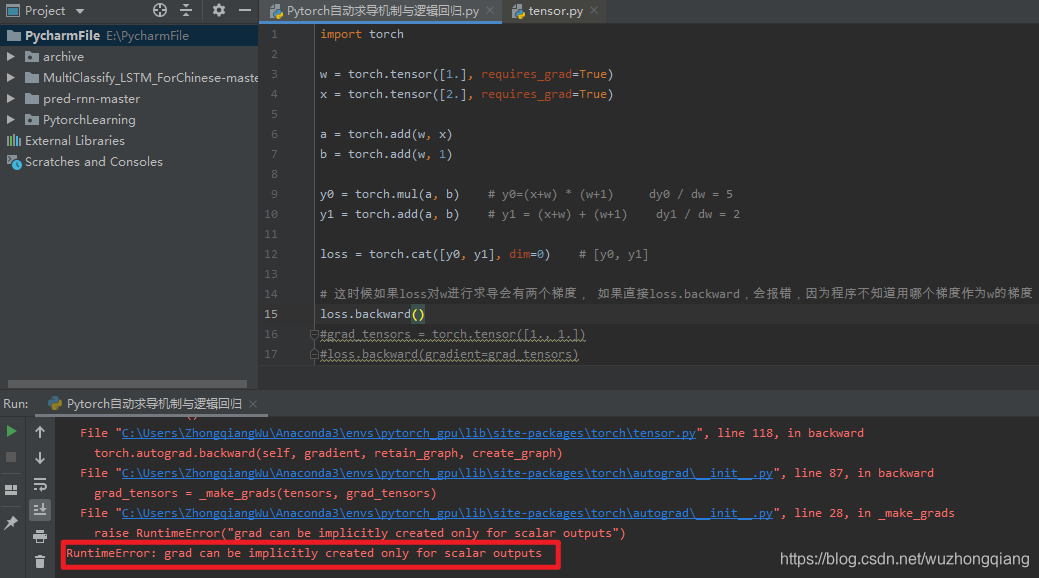Image resolution: width=1039 pixels, height=578 pixels.
Task: Open autograd __init__.py link at line 87
Action: 447,473
